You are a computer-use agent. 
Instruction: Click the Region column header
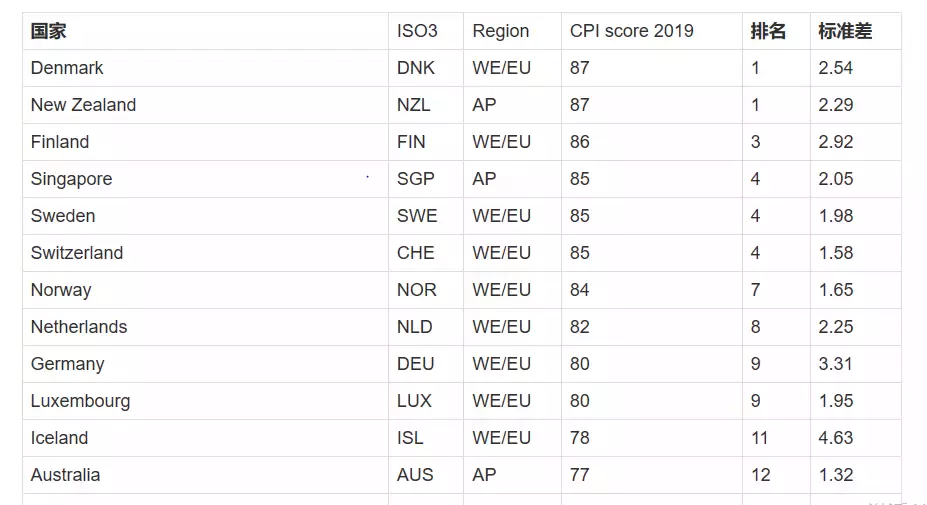tap(501, 31)
